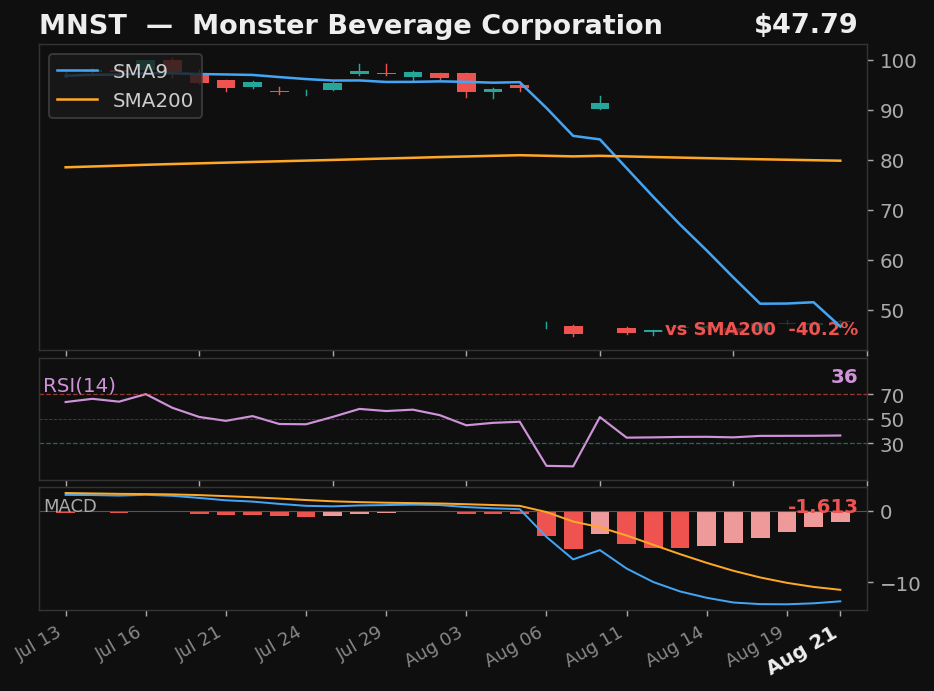The height and width of the screenshot is (691, 934).
Task: Click the RSI 70 axis tick label
Action: (x=891, y=396)
